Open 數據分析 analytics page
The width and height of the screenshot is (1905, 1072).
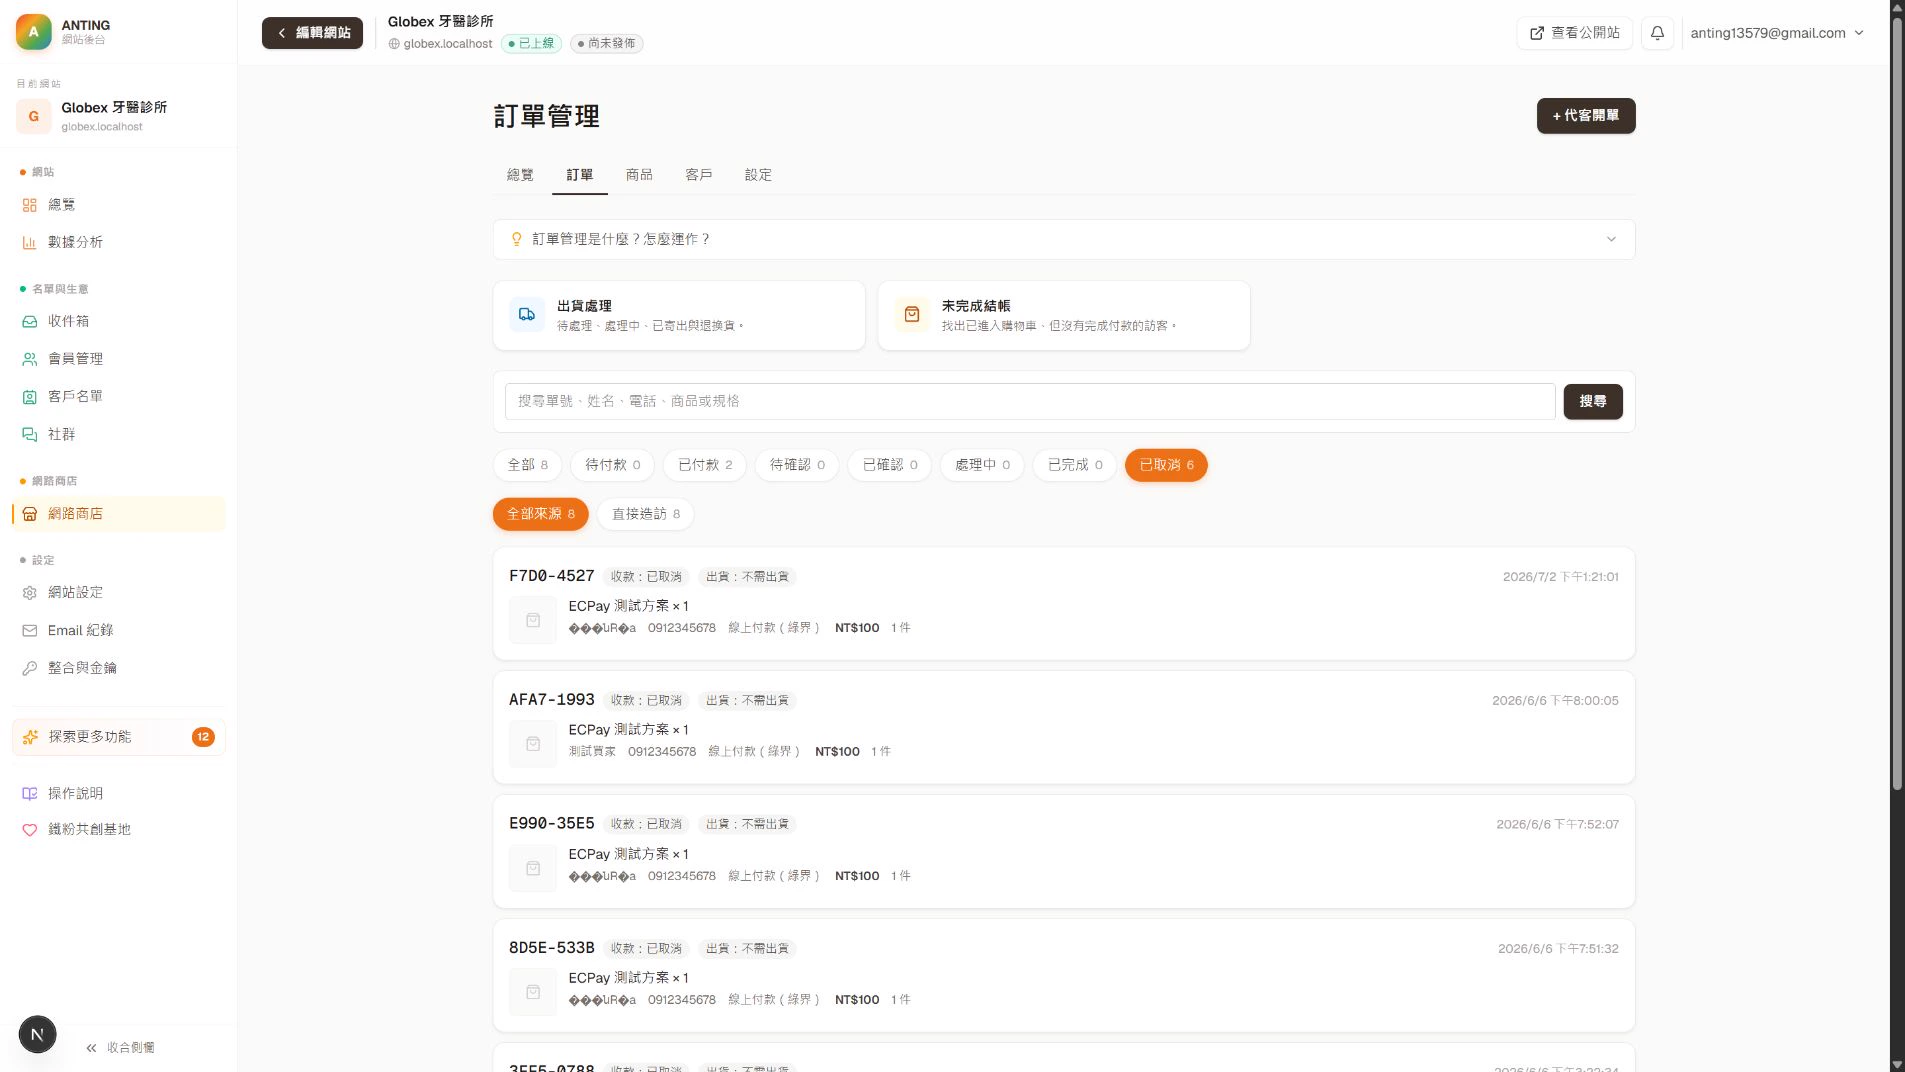(x=118, y=242)
